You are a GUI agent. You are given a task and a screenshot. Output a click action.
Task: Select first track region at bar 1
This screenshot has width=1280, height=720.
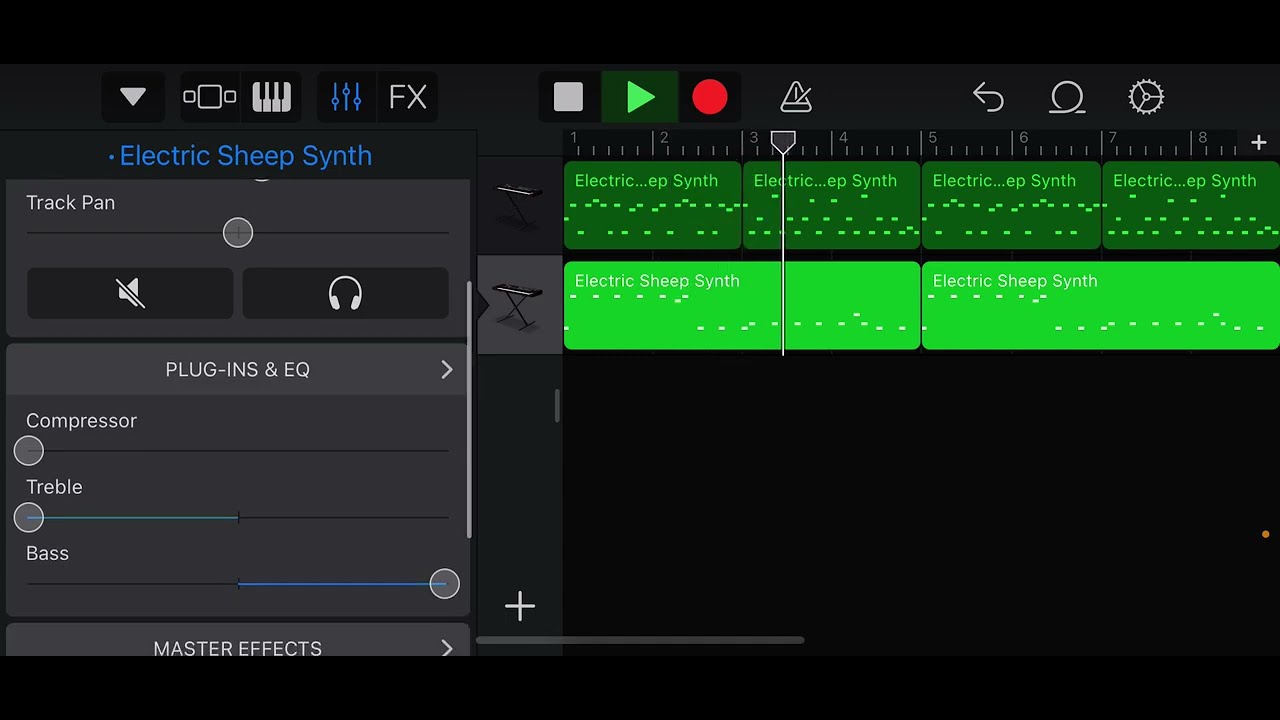[x=653, y=205]
